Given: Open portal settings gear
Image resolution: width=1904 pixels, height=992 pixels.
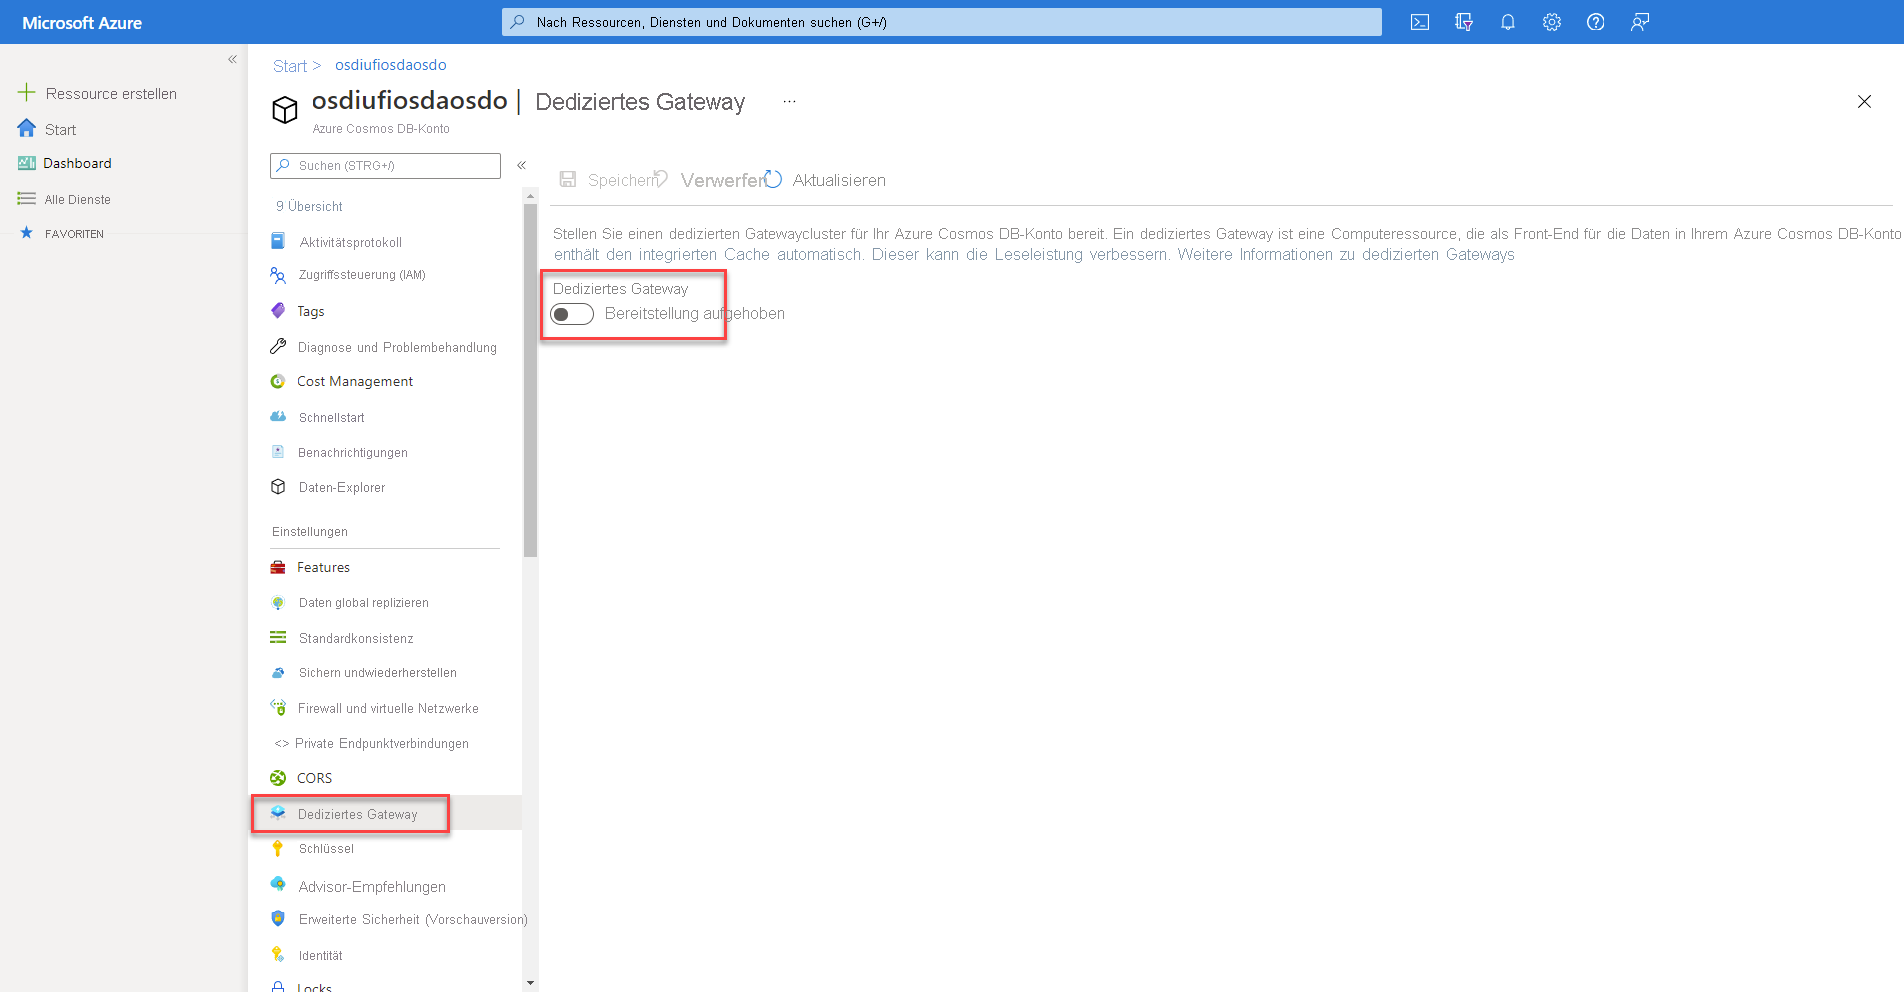Looking at the screenshot, I should point(1552,22).
